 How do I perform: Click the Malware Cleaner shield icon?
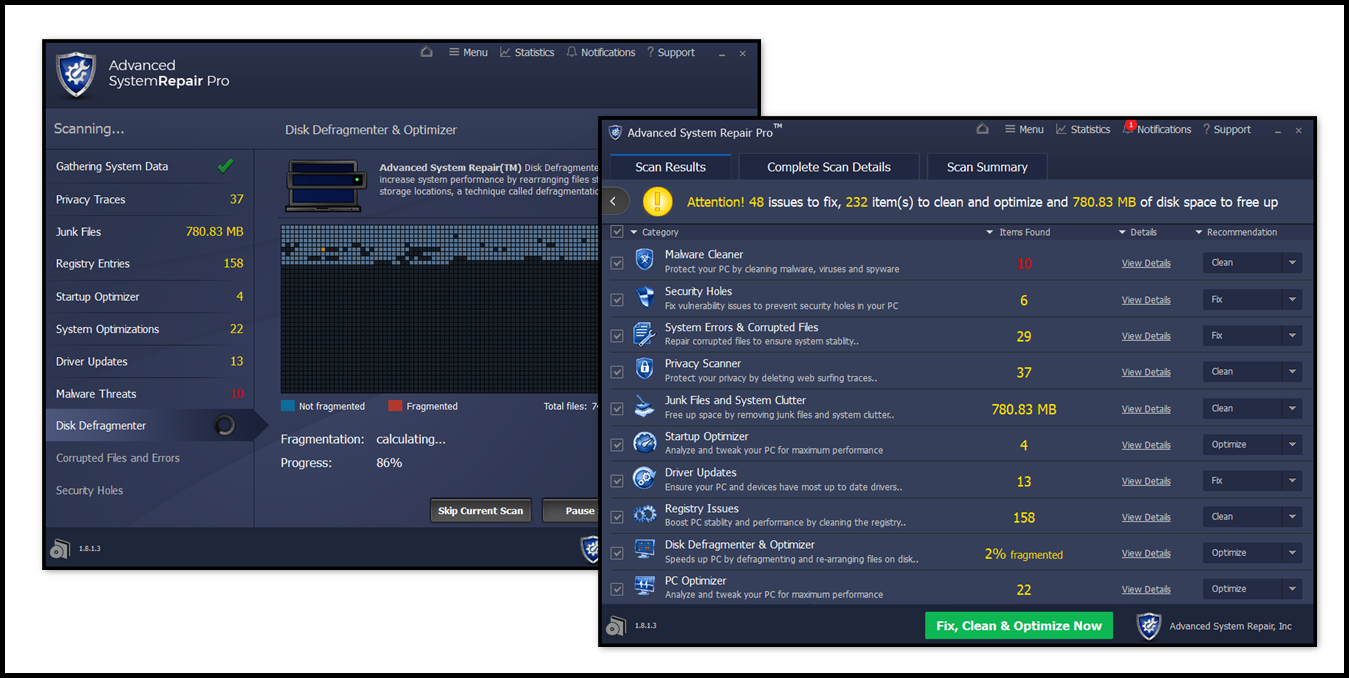(644, 261)
